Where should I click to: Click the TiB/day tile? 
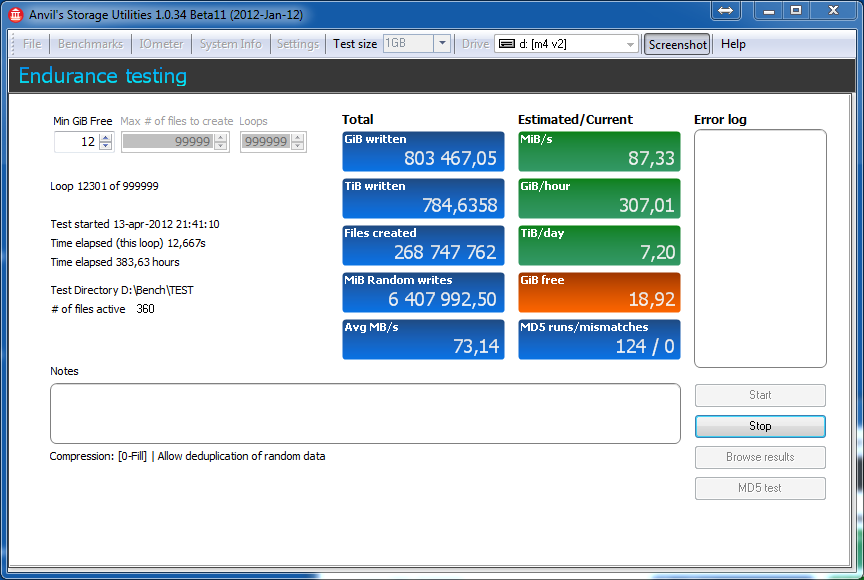click(x=599, y=245)
